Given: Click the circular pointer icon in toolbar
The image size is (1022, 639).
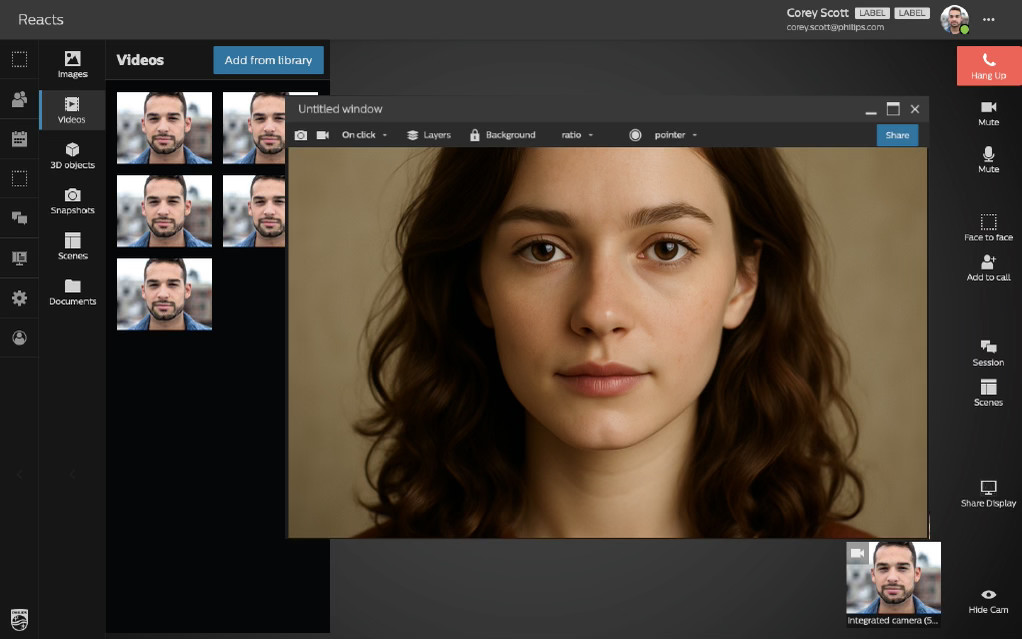Looking at the screenshot, I should 635,135.
